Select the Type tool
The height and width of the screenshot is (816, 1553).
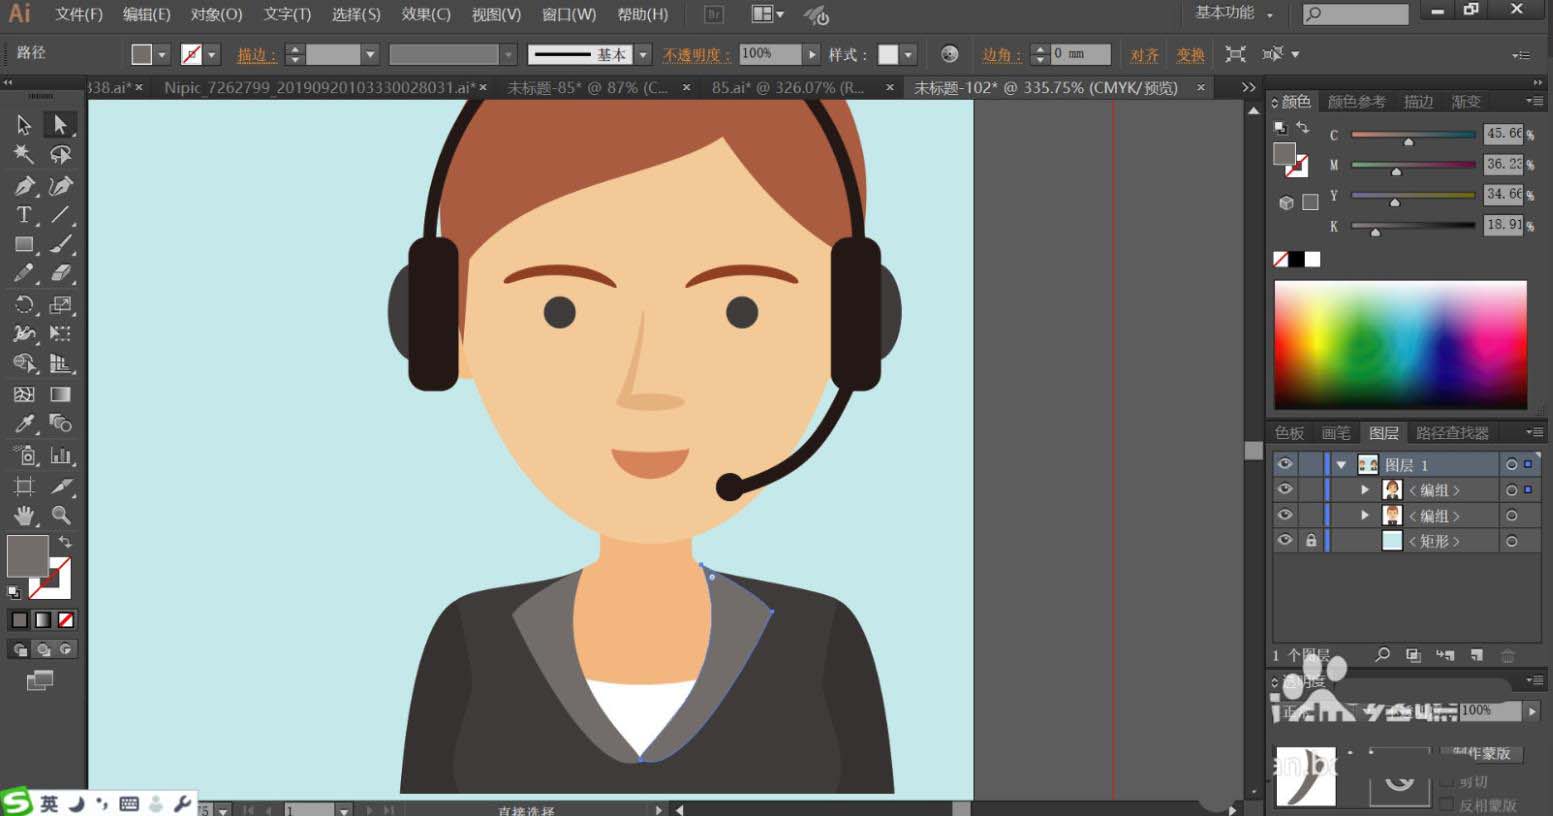coord(24,215)
